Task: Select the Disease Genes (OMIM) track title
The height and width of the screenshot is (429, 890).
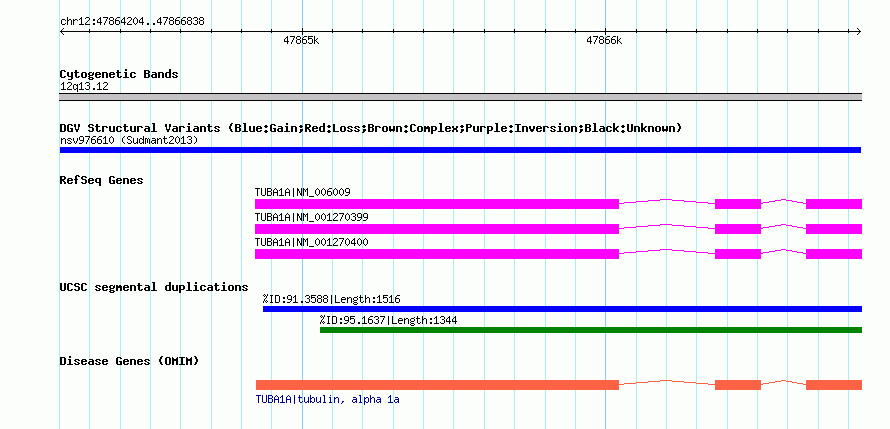Action: 129,361
